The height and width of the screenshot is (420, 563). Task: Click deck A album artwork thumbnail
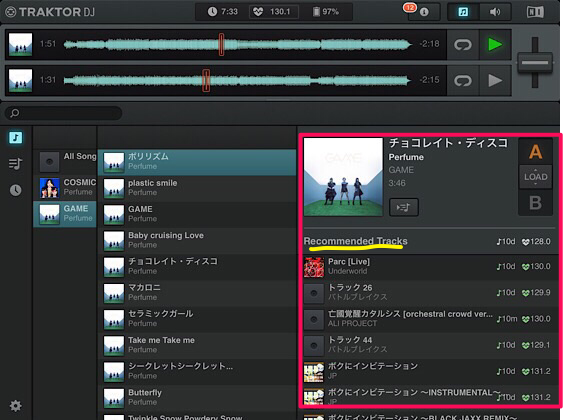(20, 45)
